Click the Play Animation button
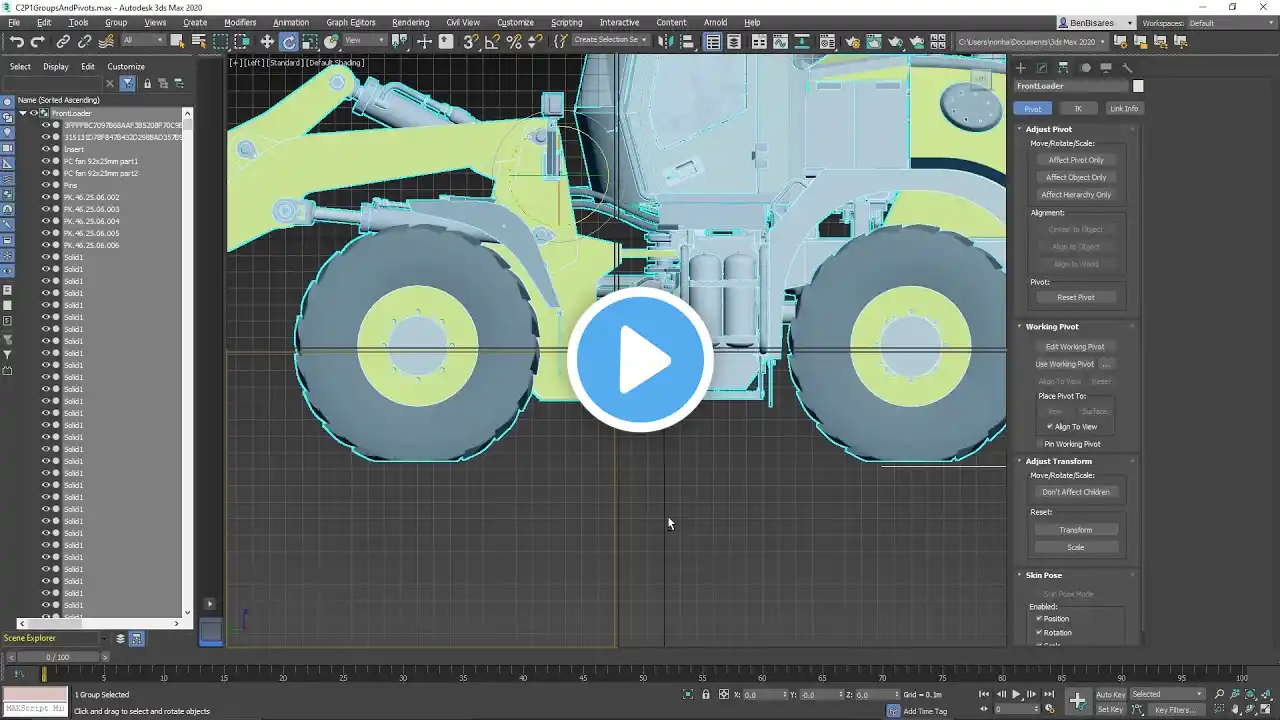Image resolution: width=1280 pixels, height=720 pixels. click(1016, 694)
